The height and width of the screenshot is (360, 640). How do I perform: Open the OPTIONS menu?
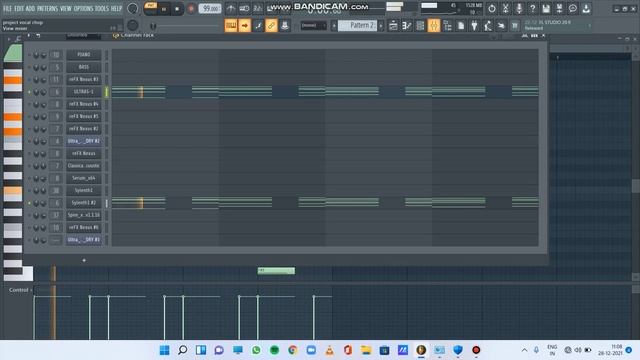click(83, 8)
